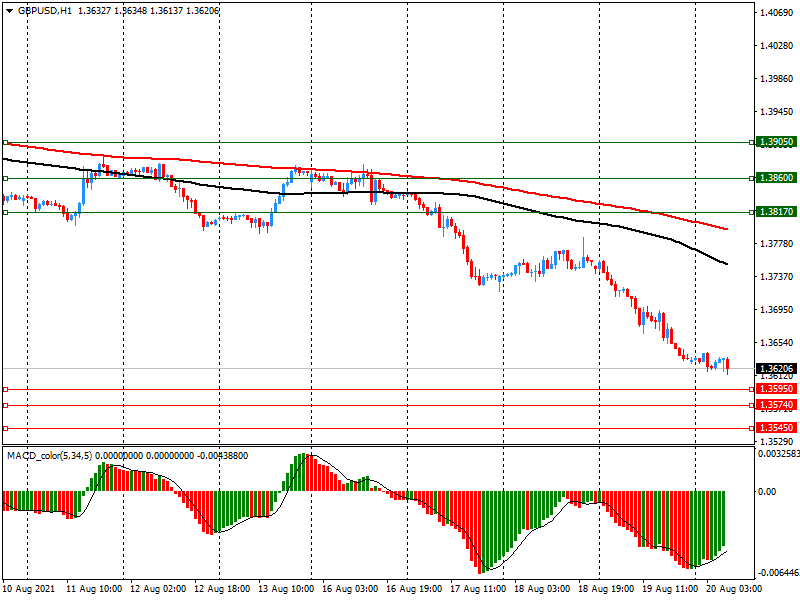The width and height of the screenshot is (800, 600).
Task: Click the 13 Aug 10:00 time axis label
Action: (x=286, y=589)
